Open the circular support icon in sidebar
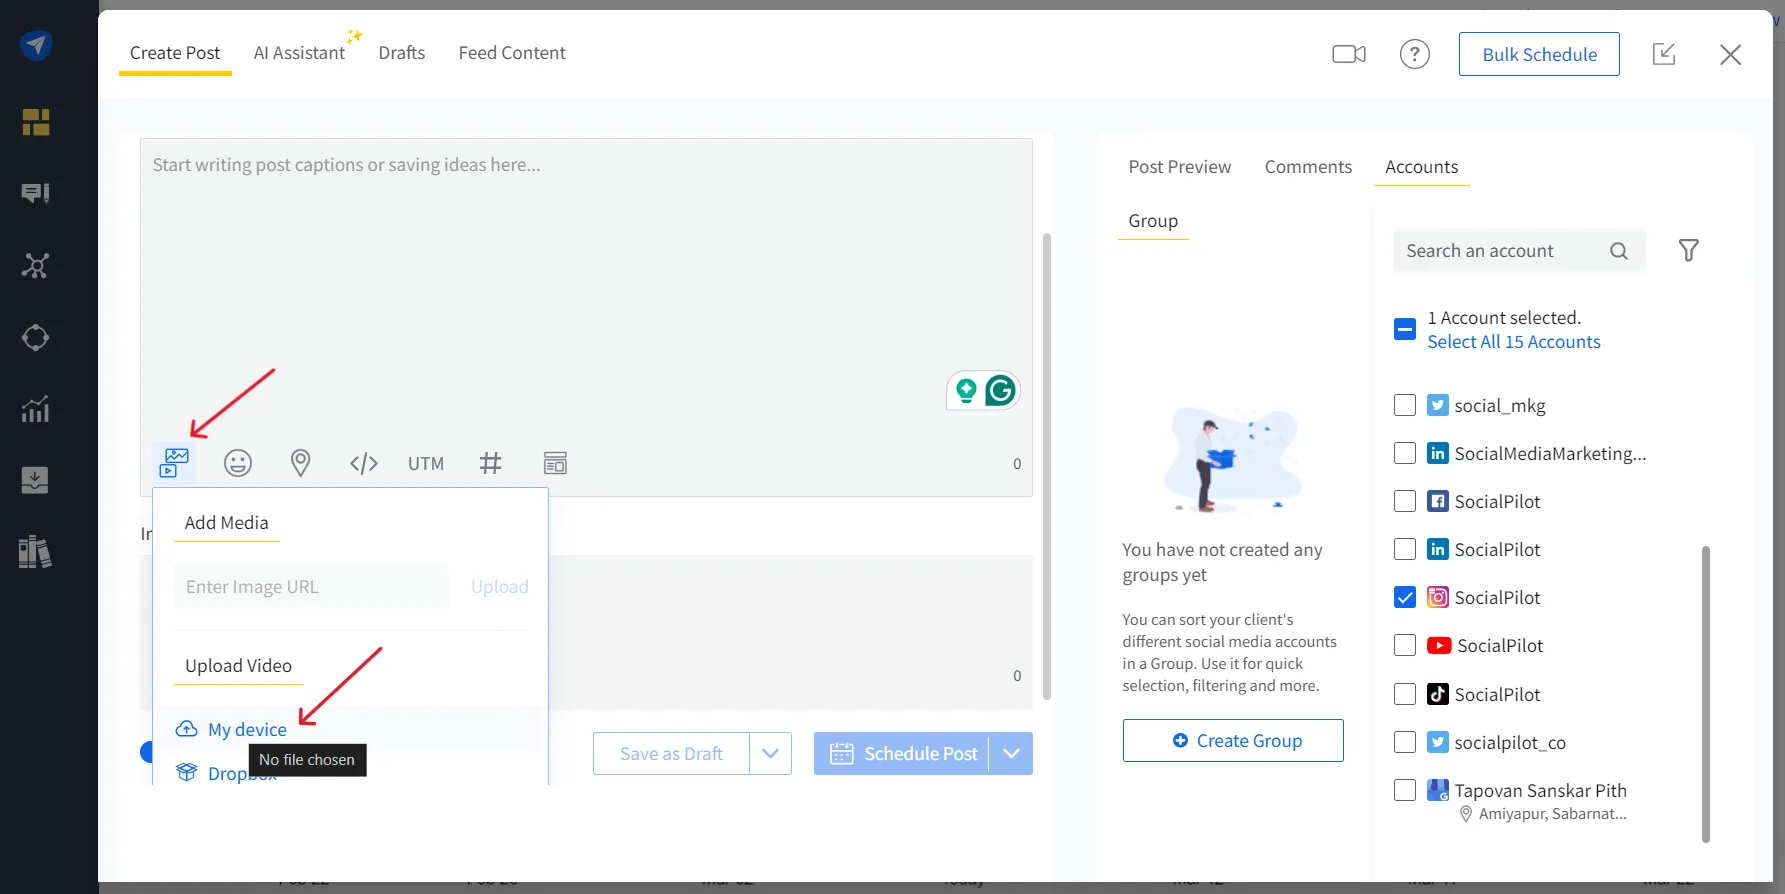 click(x=36, y=338)
